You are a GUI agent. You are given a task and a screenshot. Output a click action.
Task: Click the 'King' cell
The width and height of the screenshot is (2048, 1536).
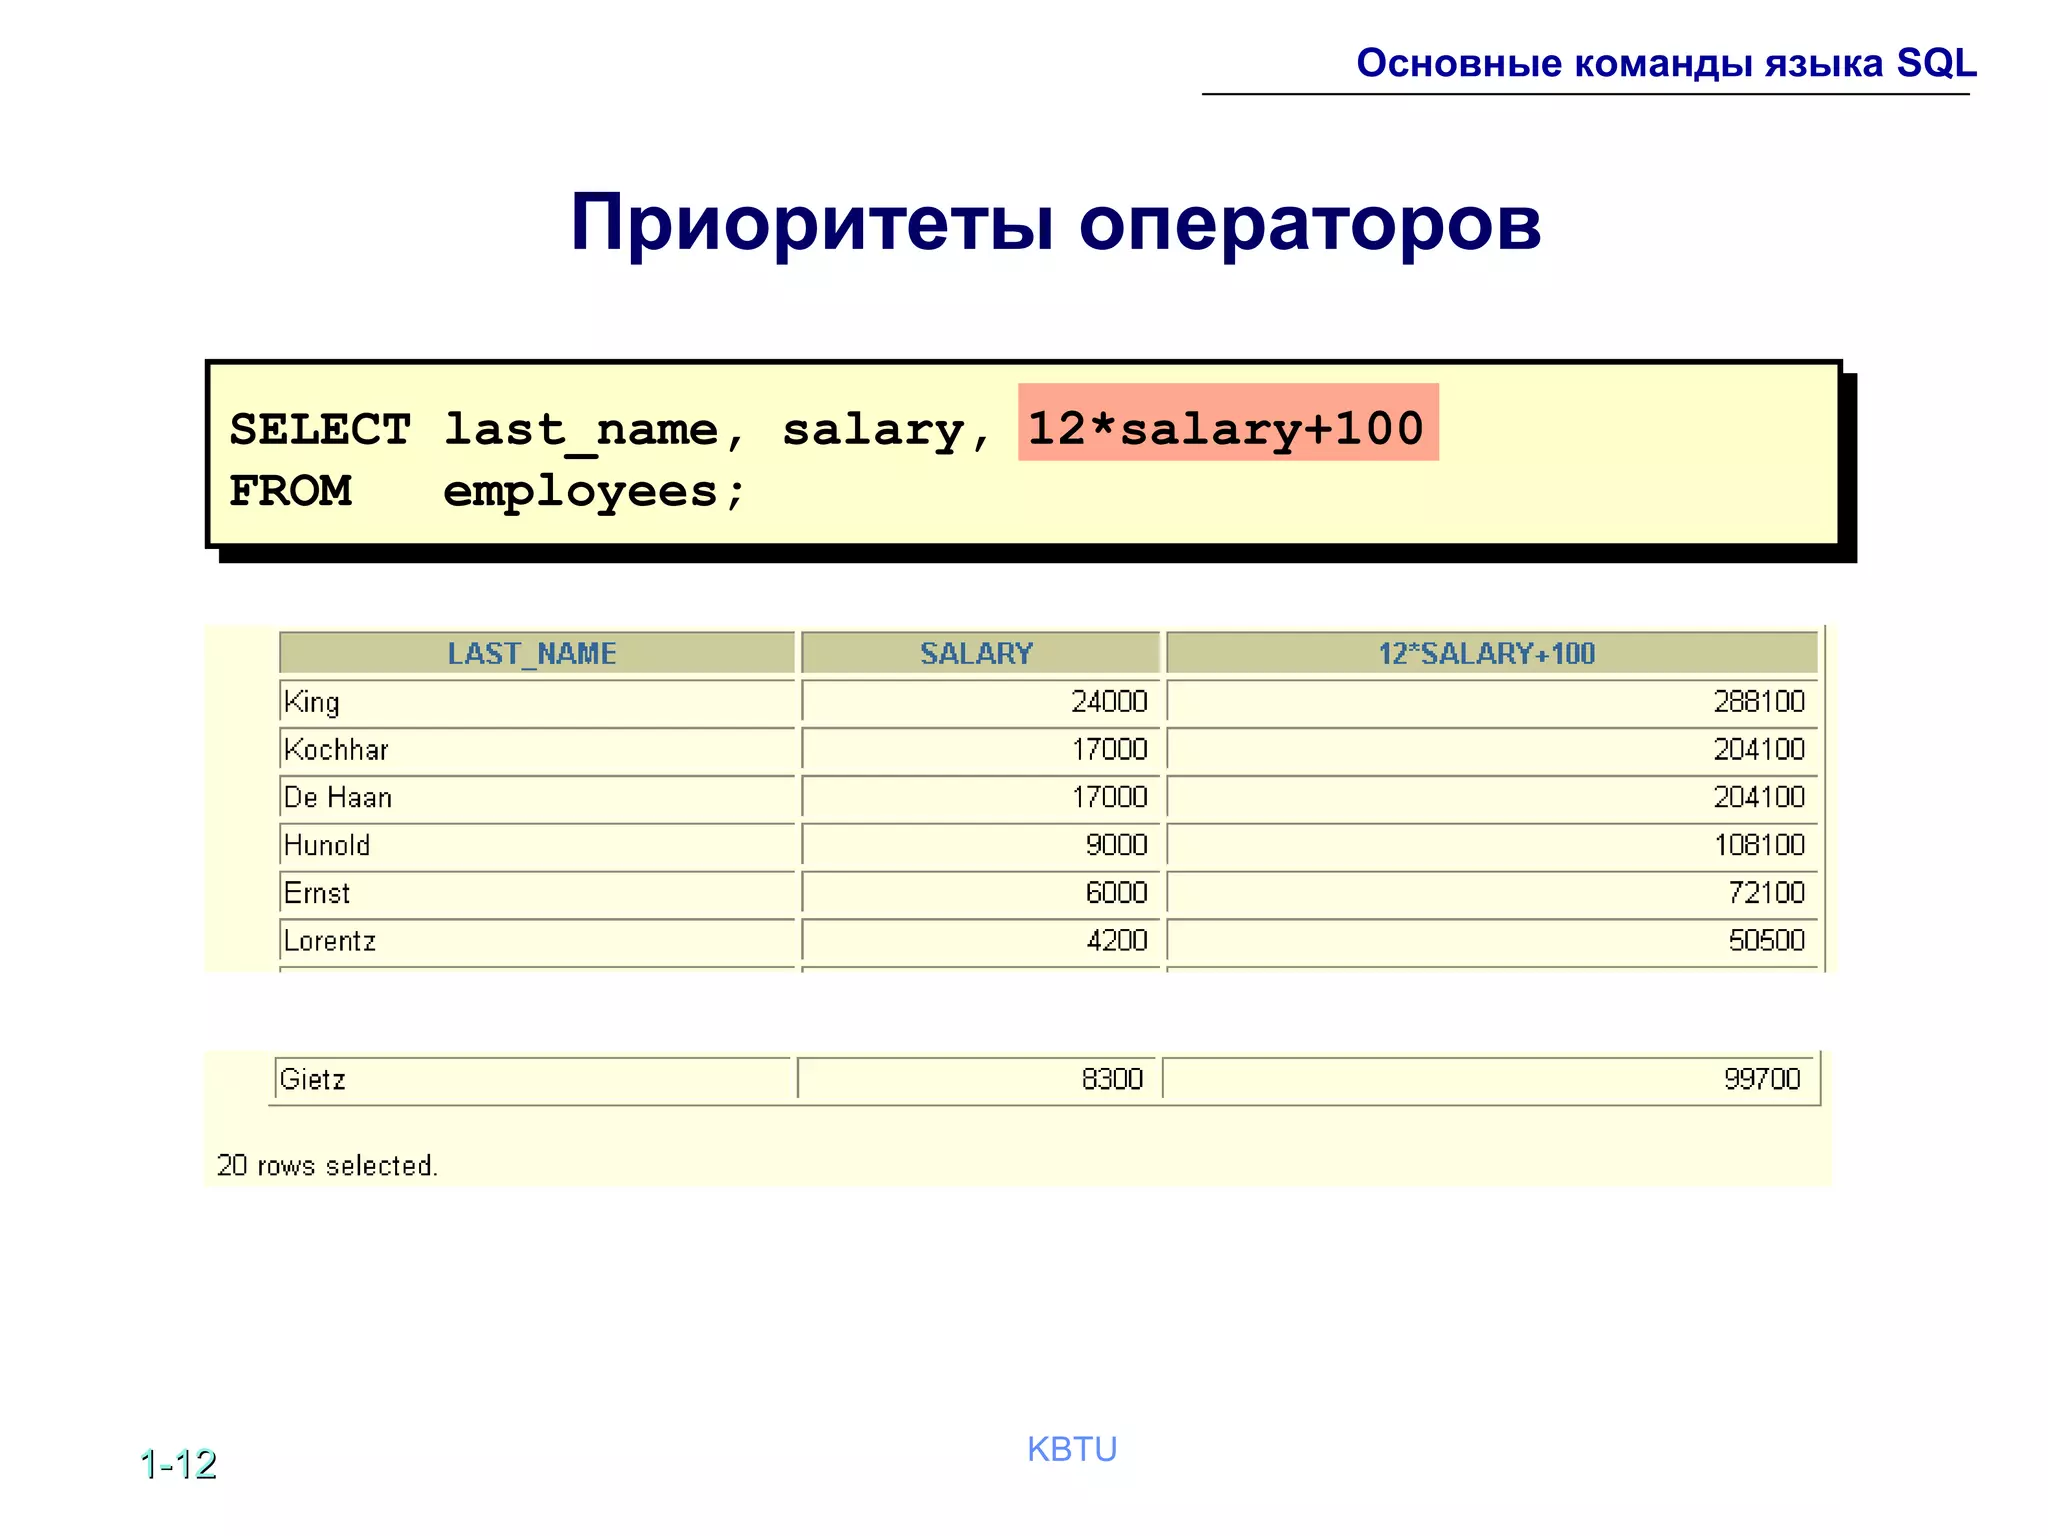click(537, 701)
